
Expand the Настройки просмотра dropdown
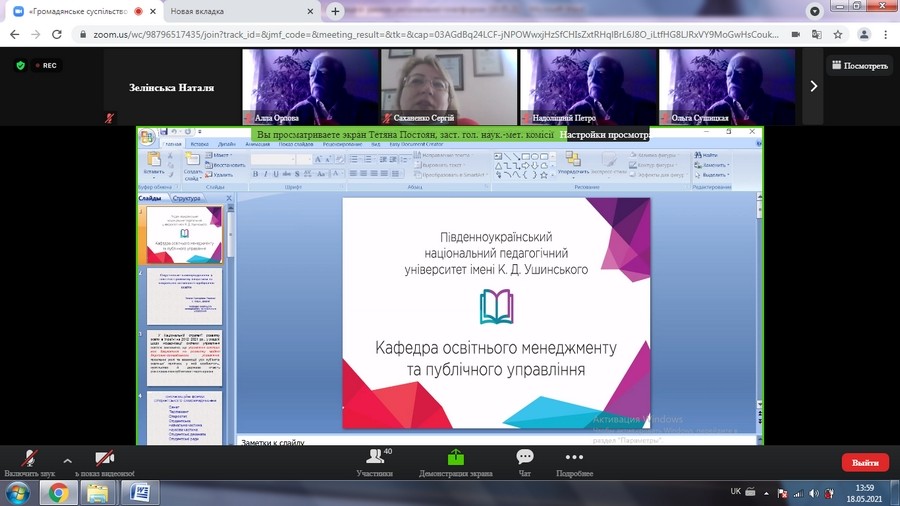pos(605,134)
